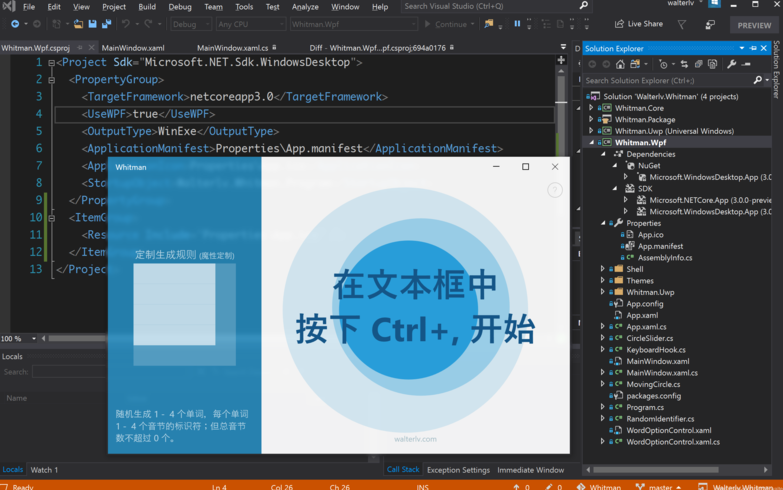Open Properties wrench in Solution Explorer
The image size is (783, 490).
tap(732, 64)
